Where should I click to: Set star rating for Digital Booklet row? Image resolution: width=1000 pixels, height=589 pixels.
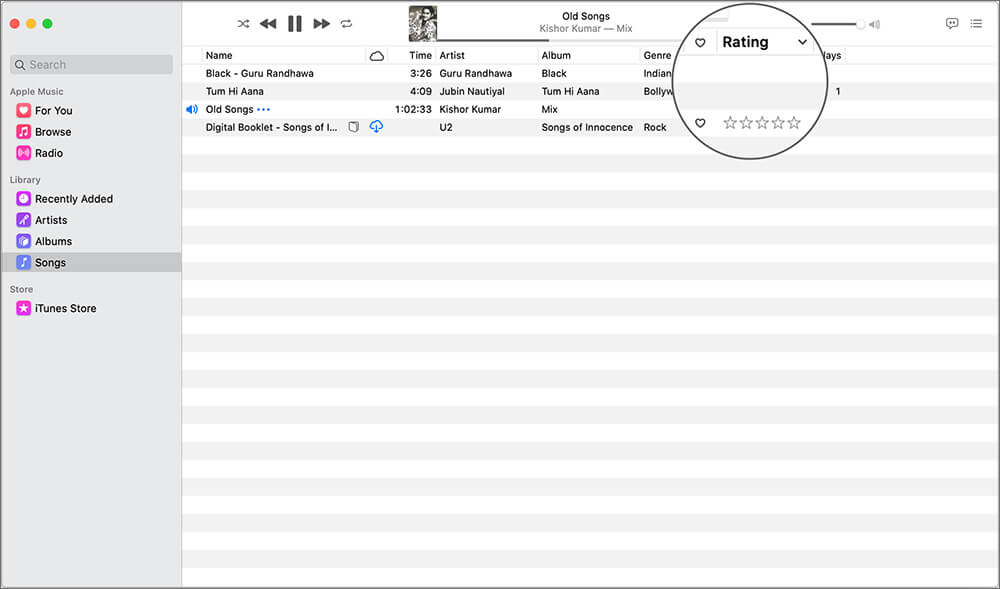click(x=761, y=123)
